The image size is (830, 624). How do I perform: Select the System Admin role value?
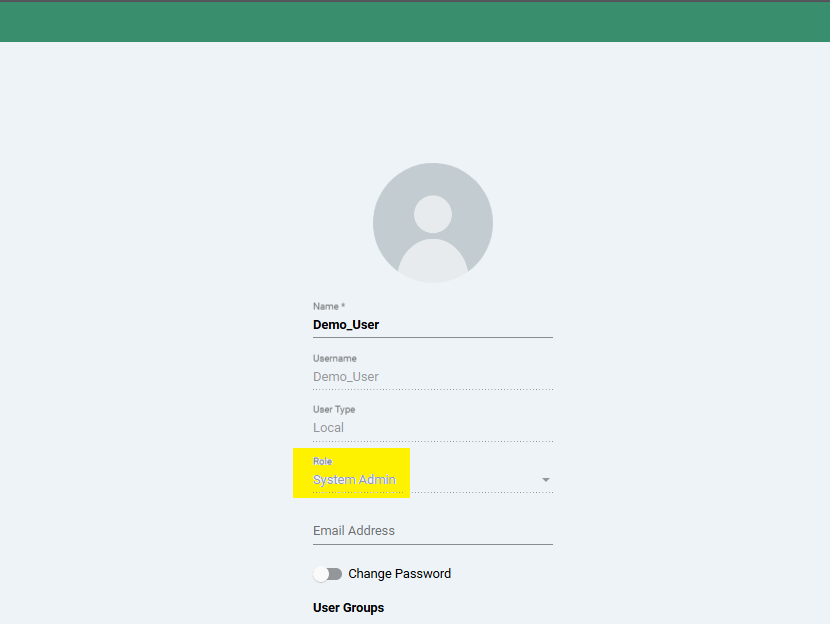click(354, 480)
